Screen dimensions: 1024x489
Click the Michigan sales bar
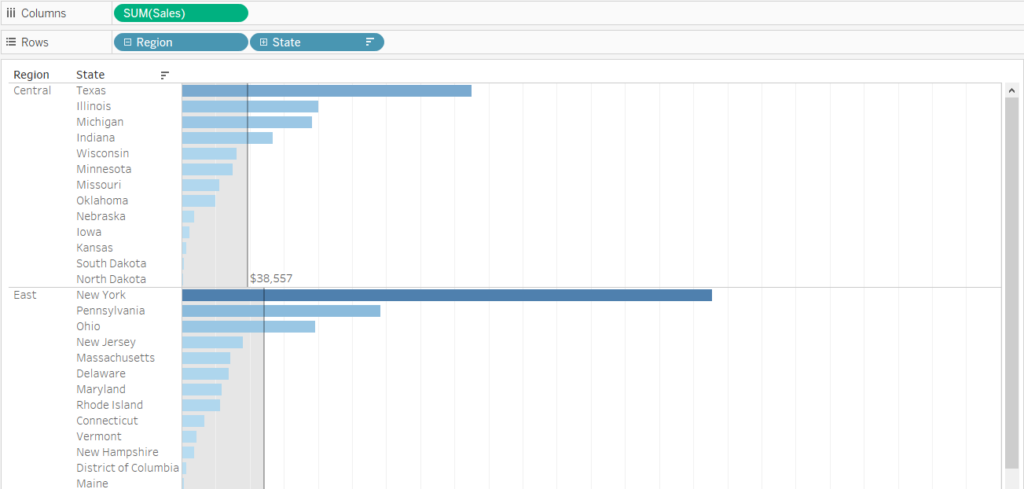coord(247,122)
